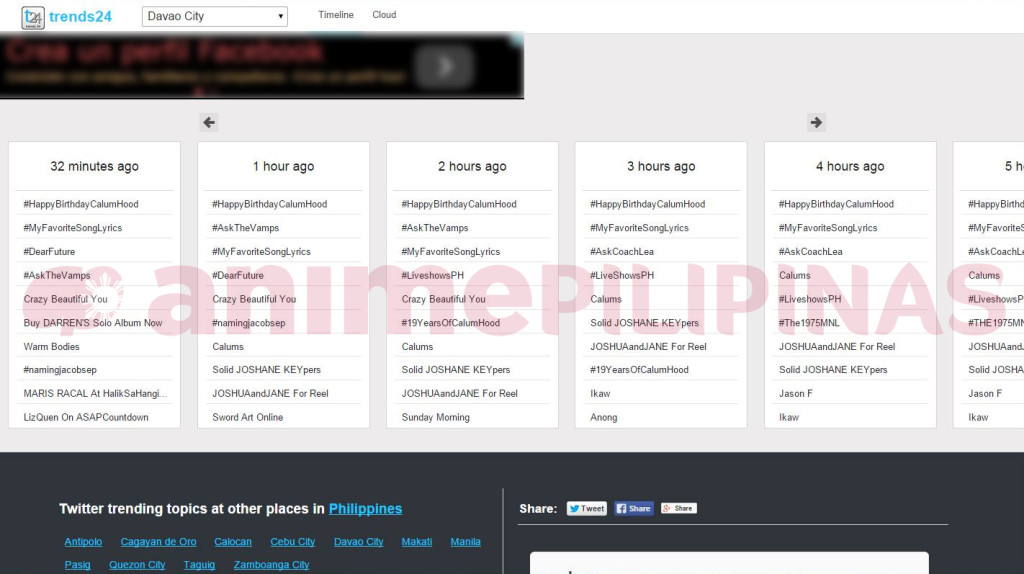The image size is (1024, 574).
Task: Click Crazy Beautiful You in 2 hours ago column
Action: [443, 299]
